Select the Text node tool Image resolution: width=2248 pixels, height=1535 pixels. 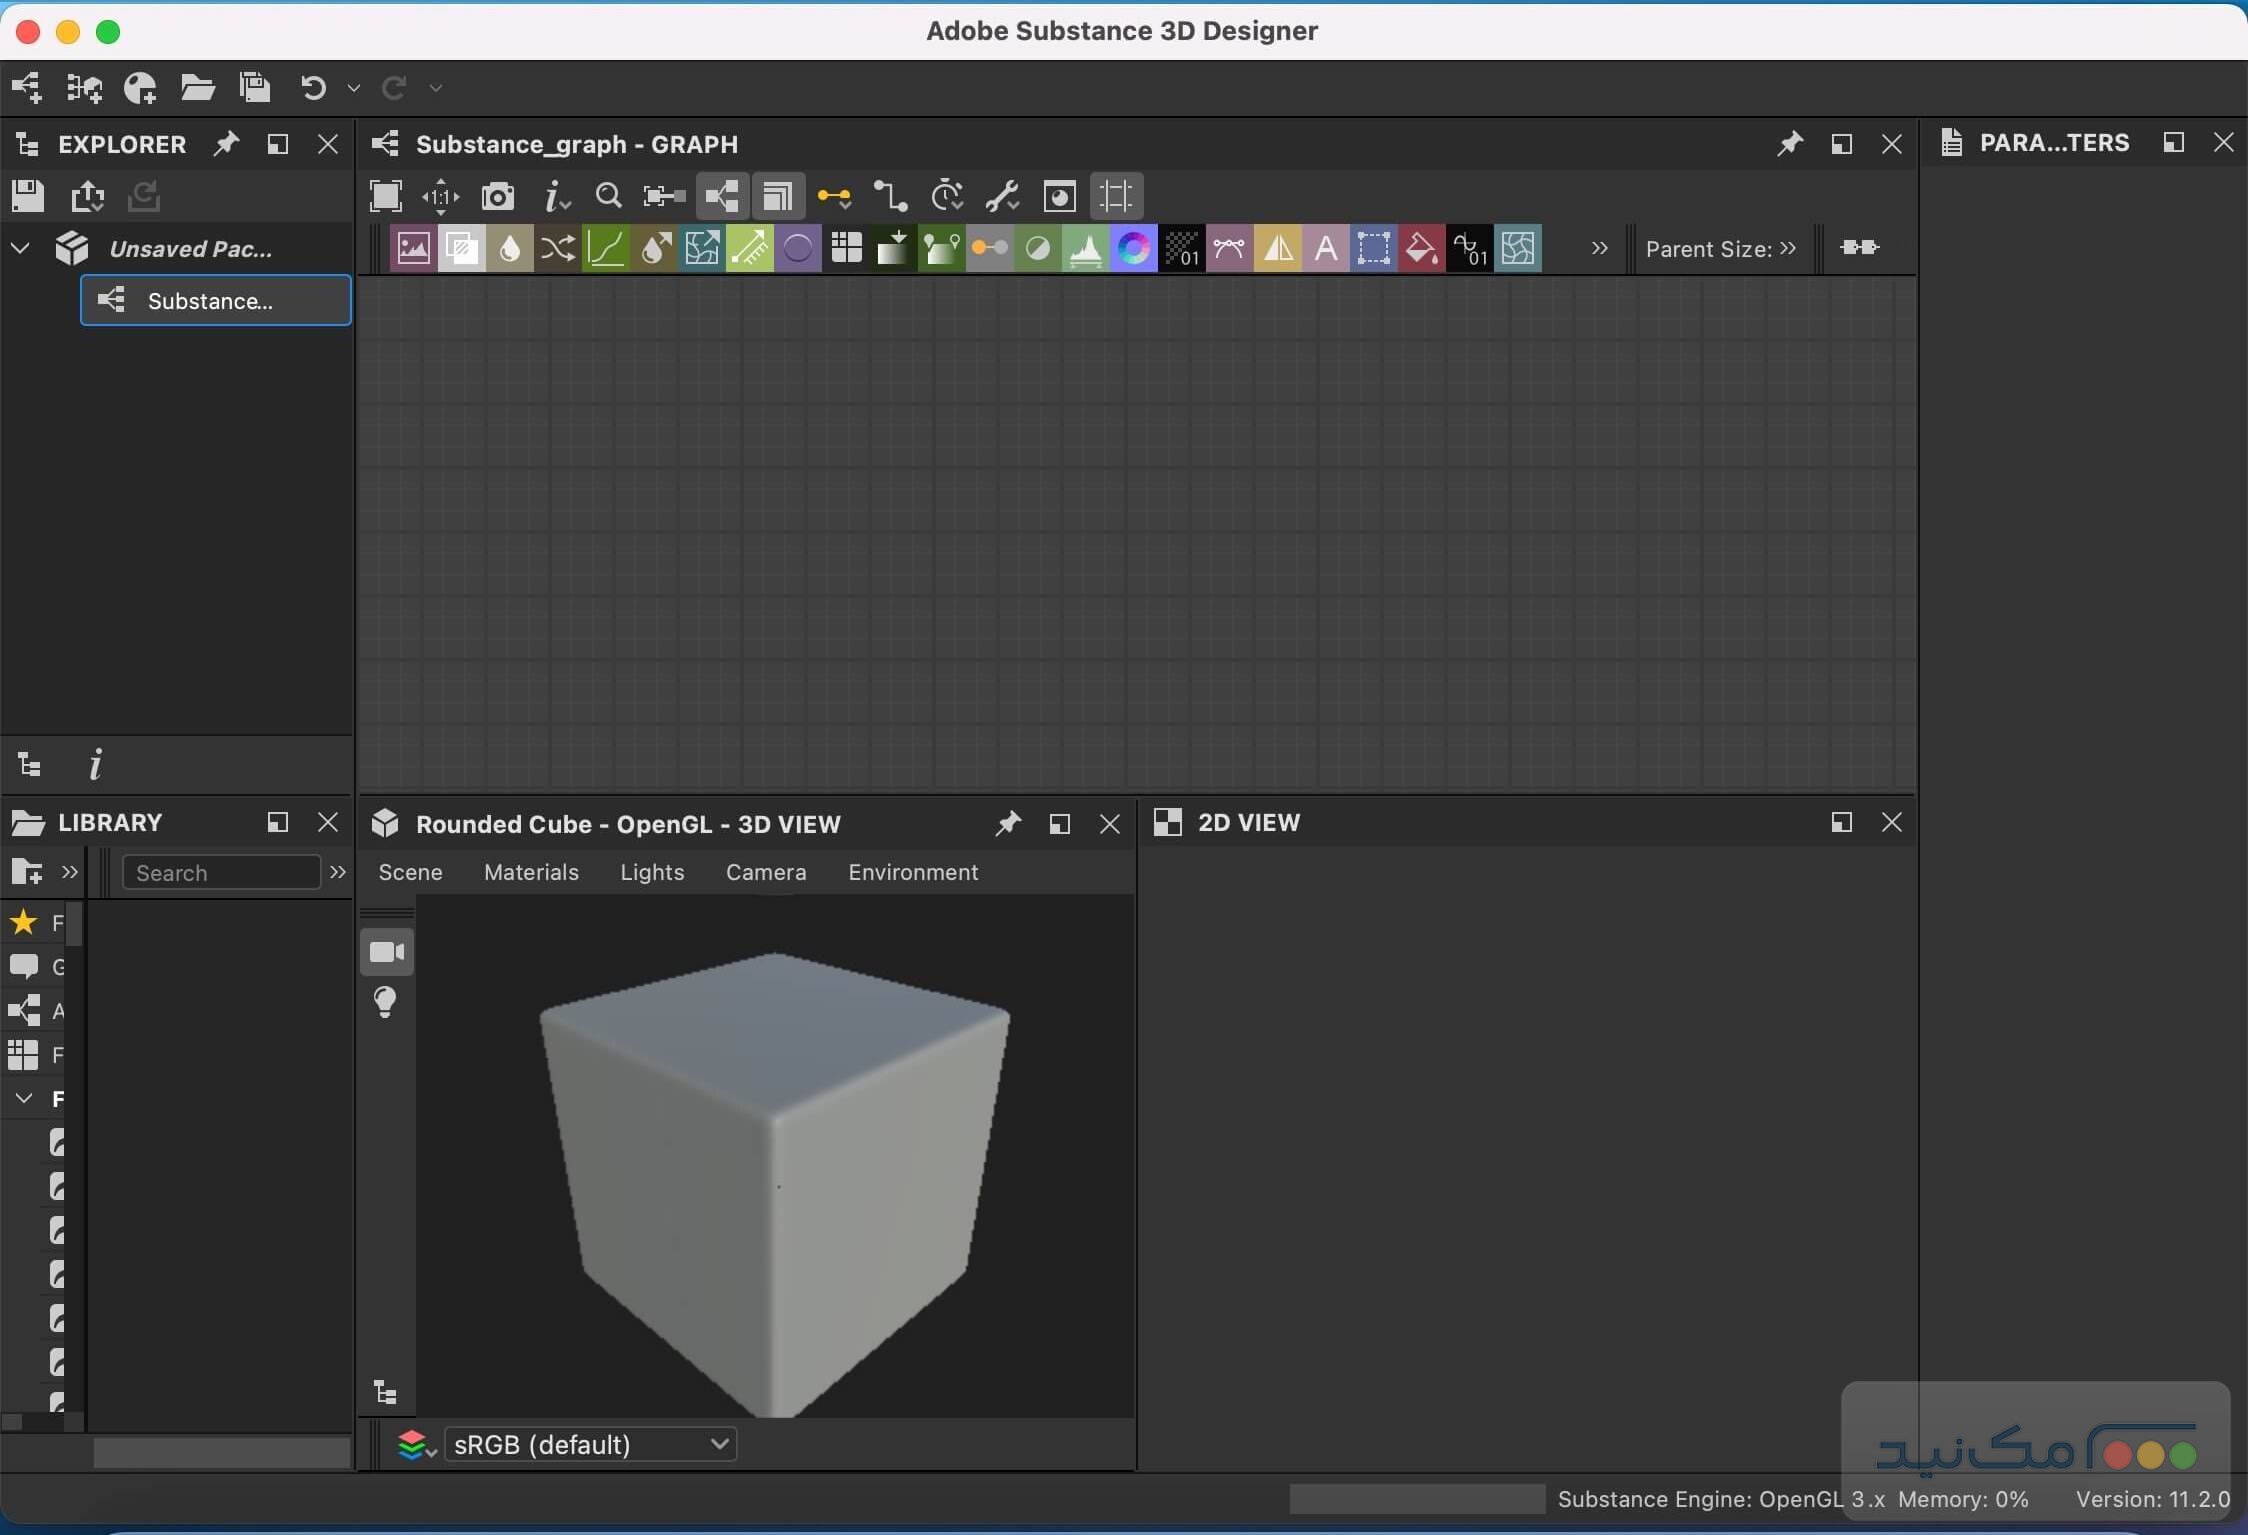[x=1326, y=249]
